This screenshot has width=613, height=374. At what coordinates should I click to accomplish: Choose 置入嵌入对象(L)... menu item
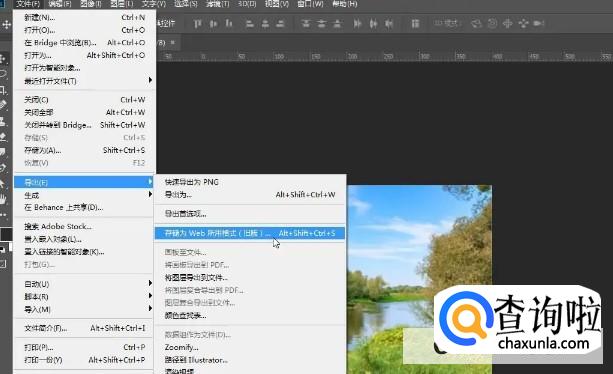click(84, 239)
